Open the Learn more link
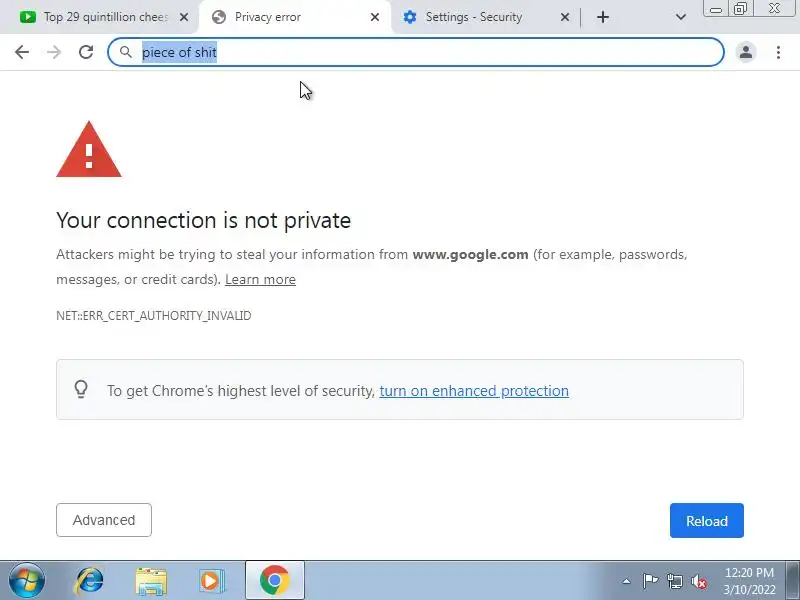The width and height of the screenshot is (800, 600). (260, 280)
